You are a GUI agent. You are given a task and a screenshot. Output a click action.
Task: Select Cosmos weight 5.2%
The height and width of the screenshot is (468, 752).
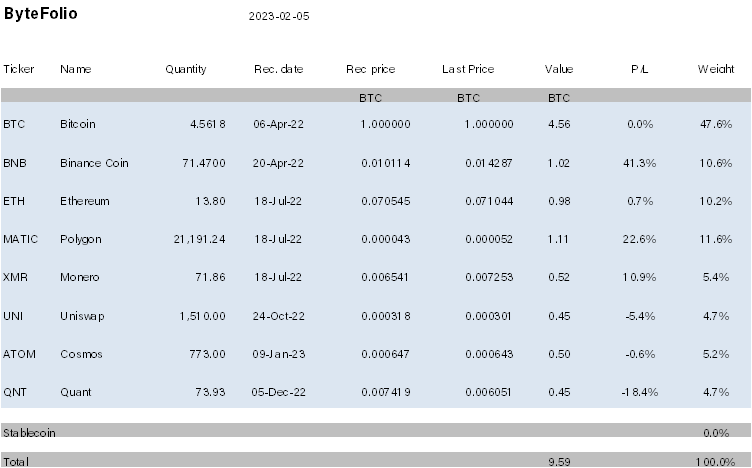(x=716, y=354)
